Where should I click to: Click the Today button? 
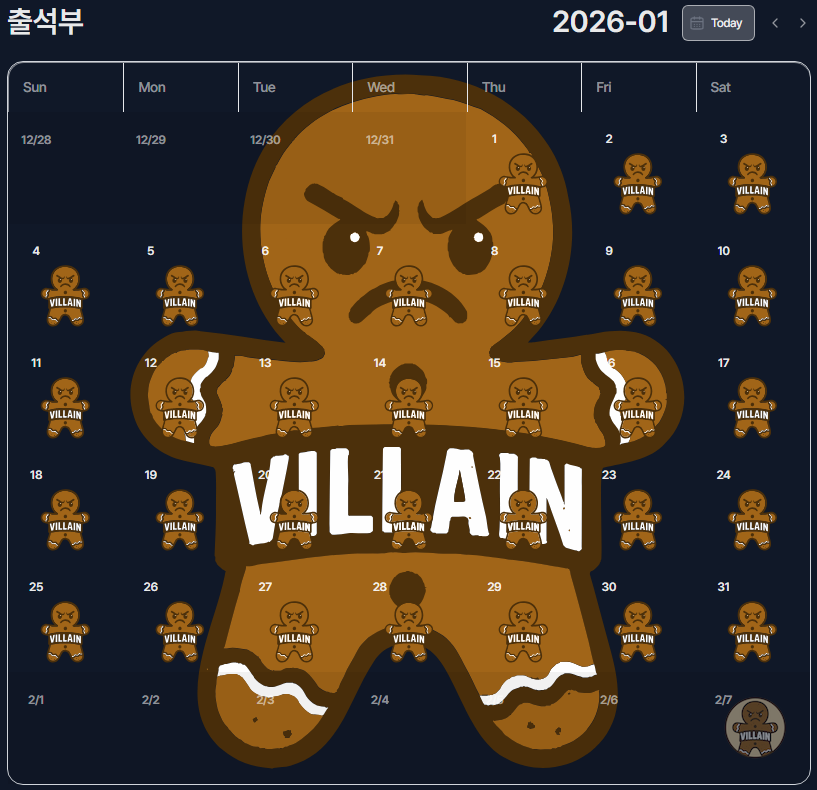pyautogui.click(x=718, y=23)
